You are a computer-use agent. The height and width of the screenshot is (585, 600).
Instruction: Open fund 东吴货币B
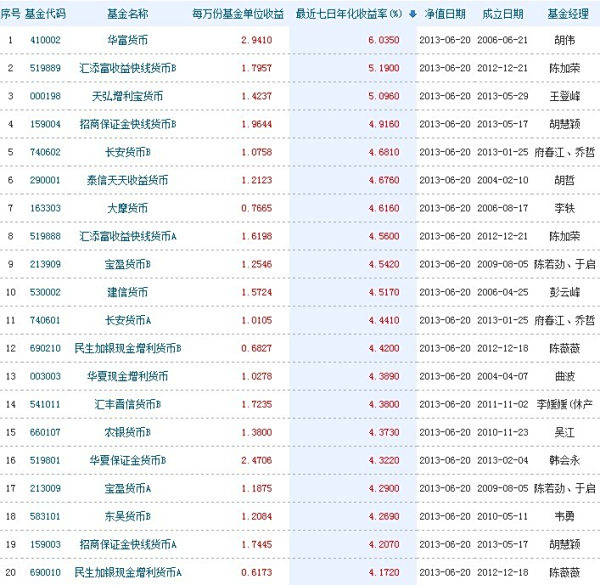click(127, 517)
